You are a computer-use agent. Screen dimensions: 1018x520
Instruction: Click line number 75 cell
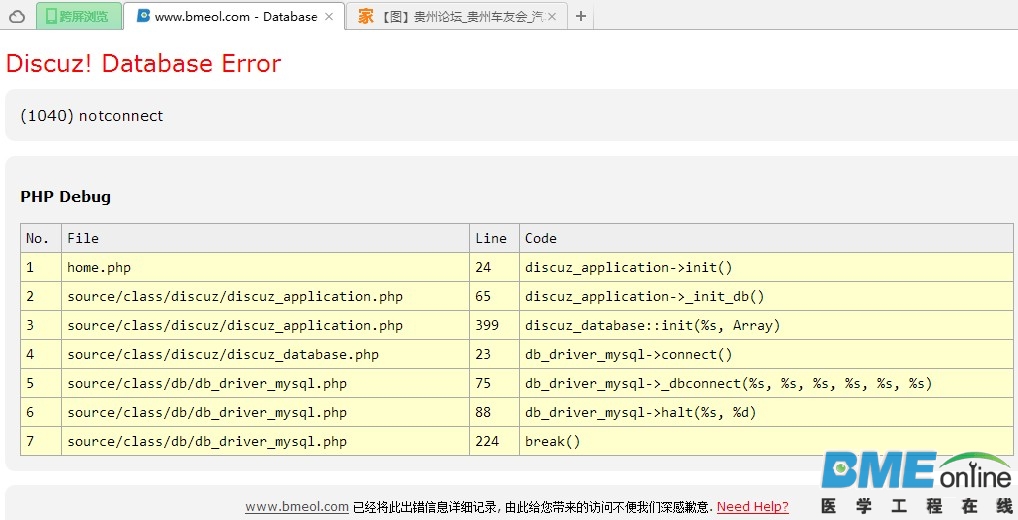[494, 384]
